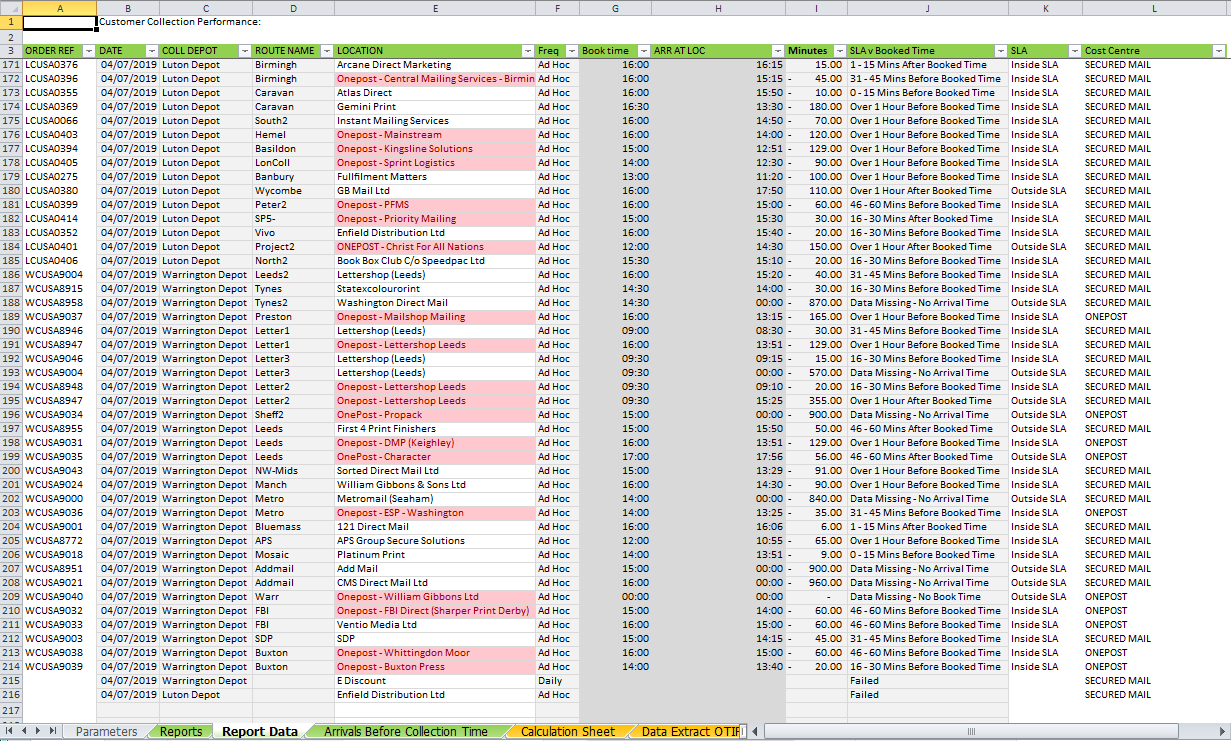Click 'Customer Collection Performance:' title cell

(x=180, y=22)
